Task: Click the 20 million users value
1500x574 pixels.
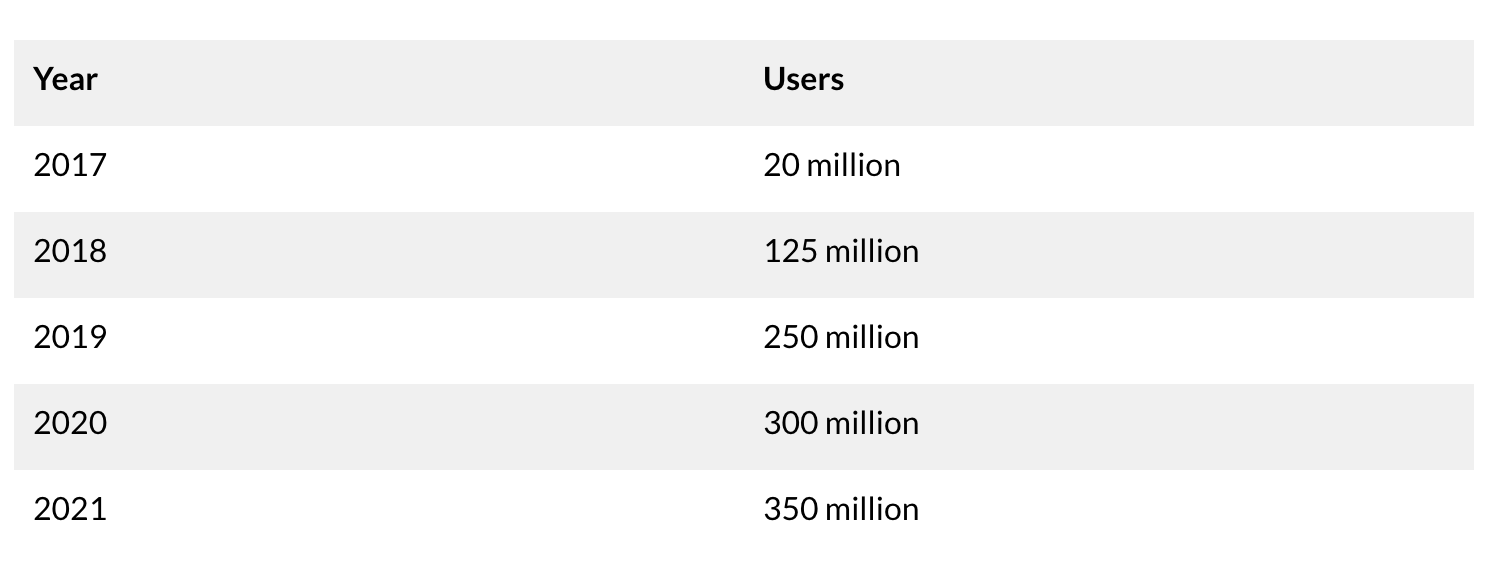Action: click(x=832, y=165)
